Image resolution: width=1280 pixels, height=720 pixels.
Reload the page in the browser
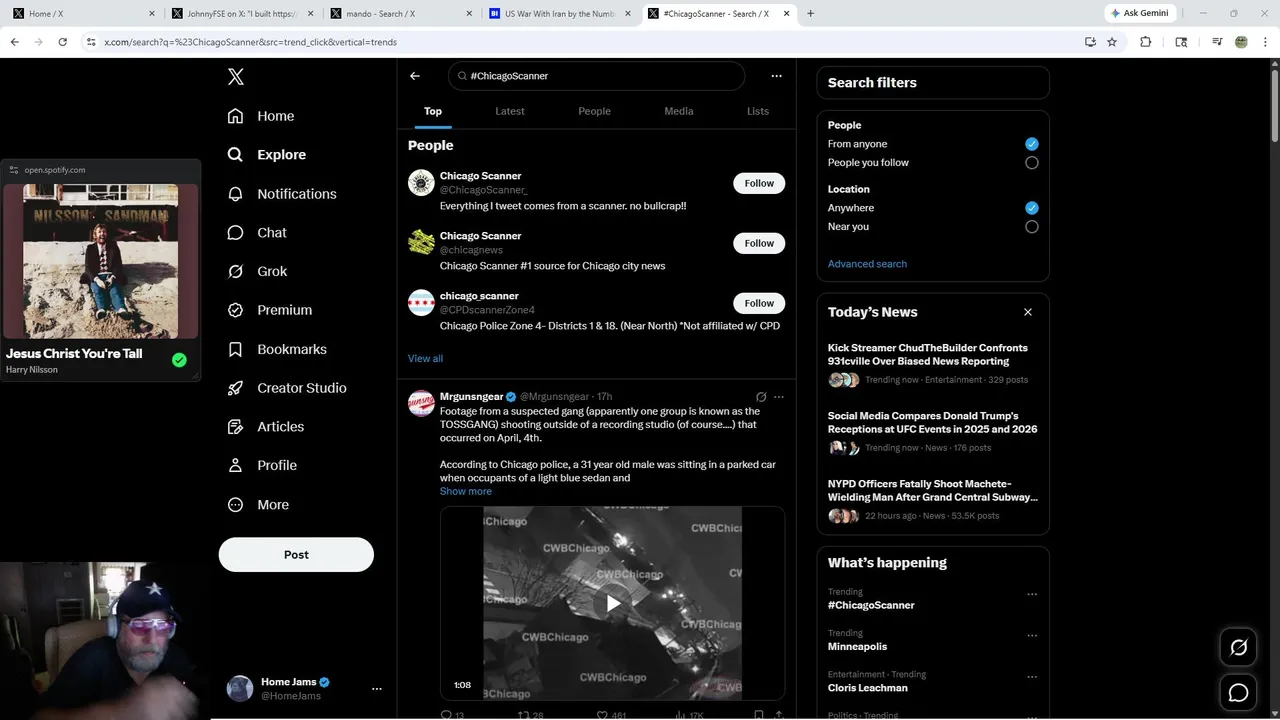[x=62, y=42]
